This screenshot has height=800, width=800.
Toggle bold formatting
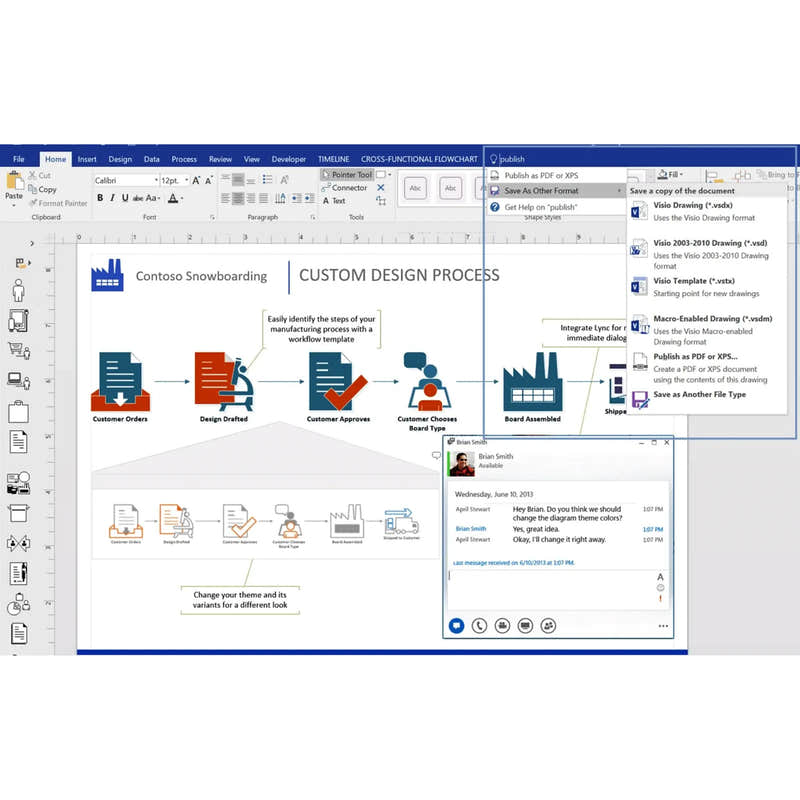[99, 199]
